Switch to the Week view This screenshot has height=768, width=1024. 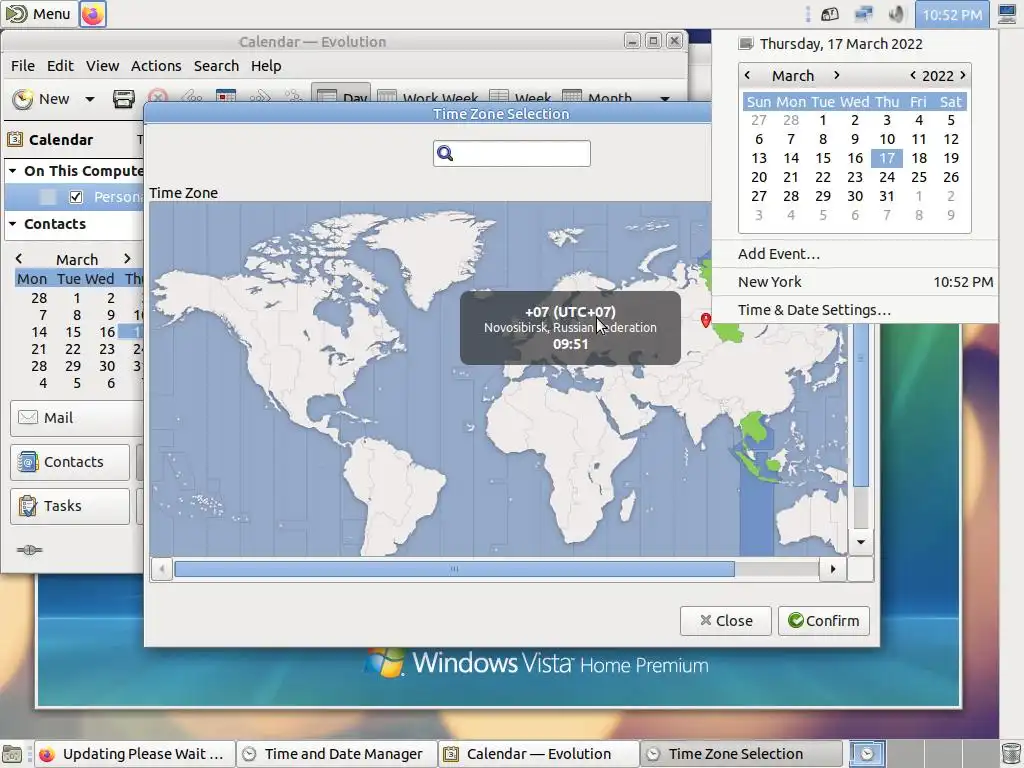pyautogui.click(x=520, y=97)
